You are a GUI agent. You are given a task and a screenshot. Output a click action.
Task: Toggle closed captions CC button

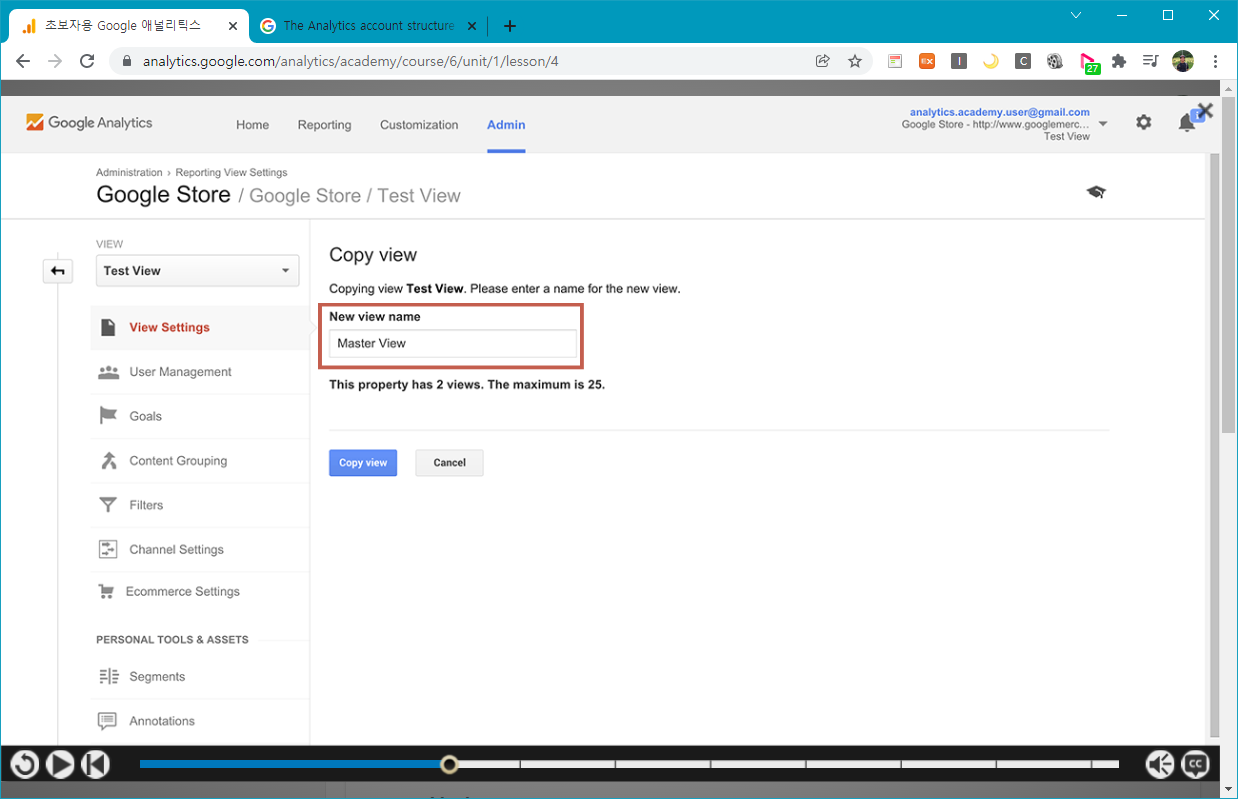(1195, 765)
